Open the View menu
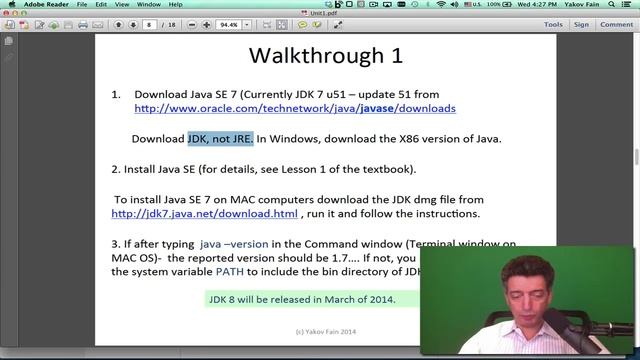The width and height of the screenshot is (640, 360). coord(122,4)
